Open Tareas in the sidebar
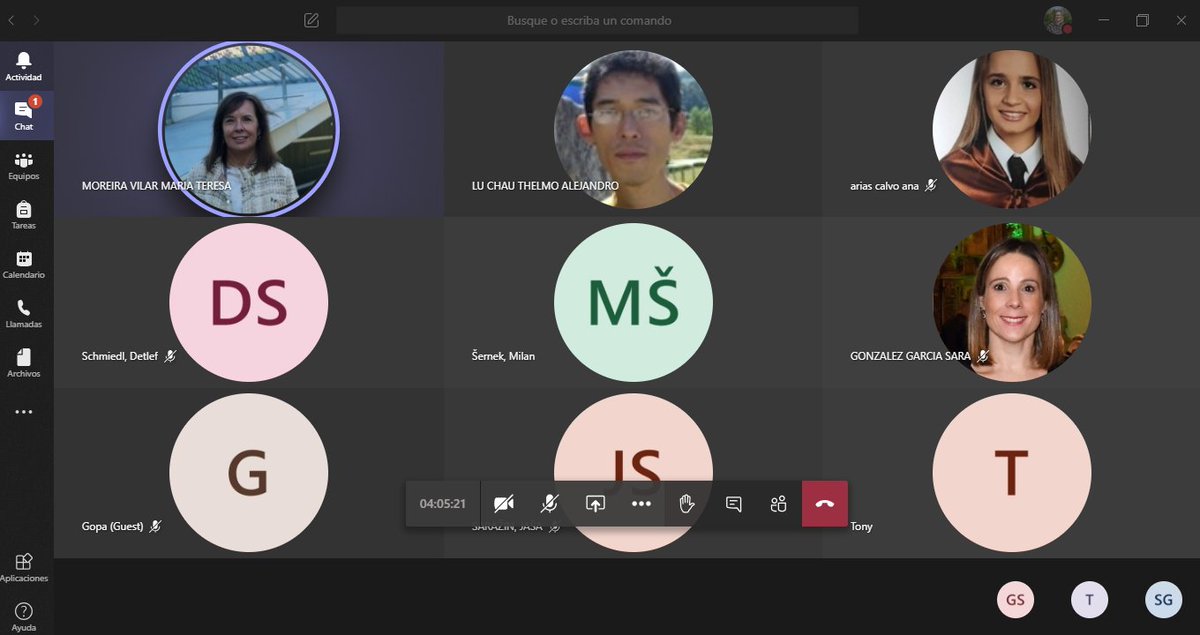This screenshot has height=635, width=1200. (24, 215)
